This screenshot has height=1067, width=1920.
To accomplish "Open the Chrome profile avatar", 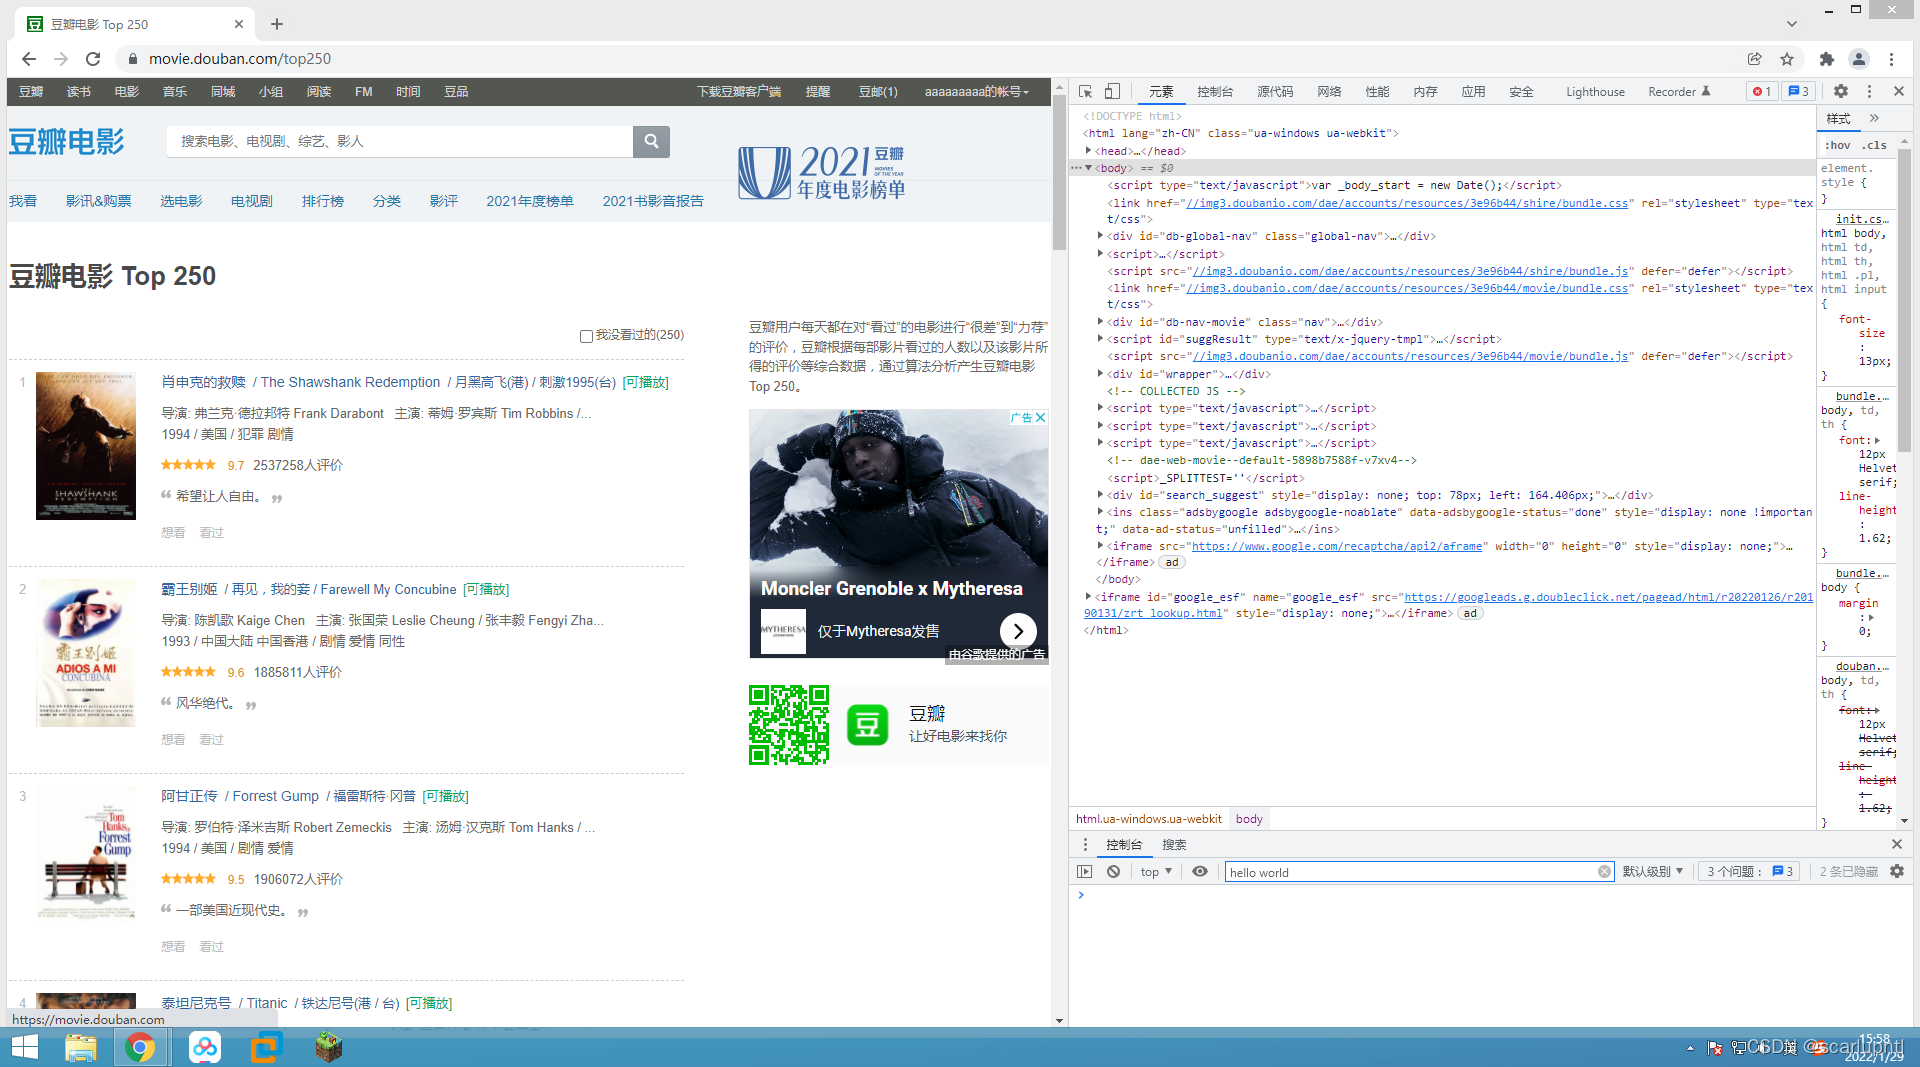I will [1859, 59].
